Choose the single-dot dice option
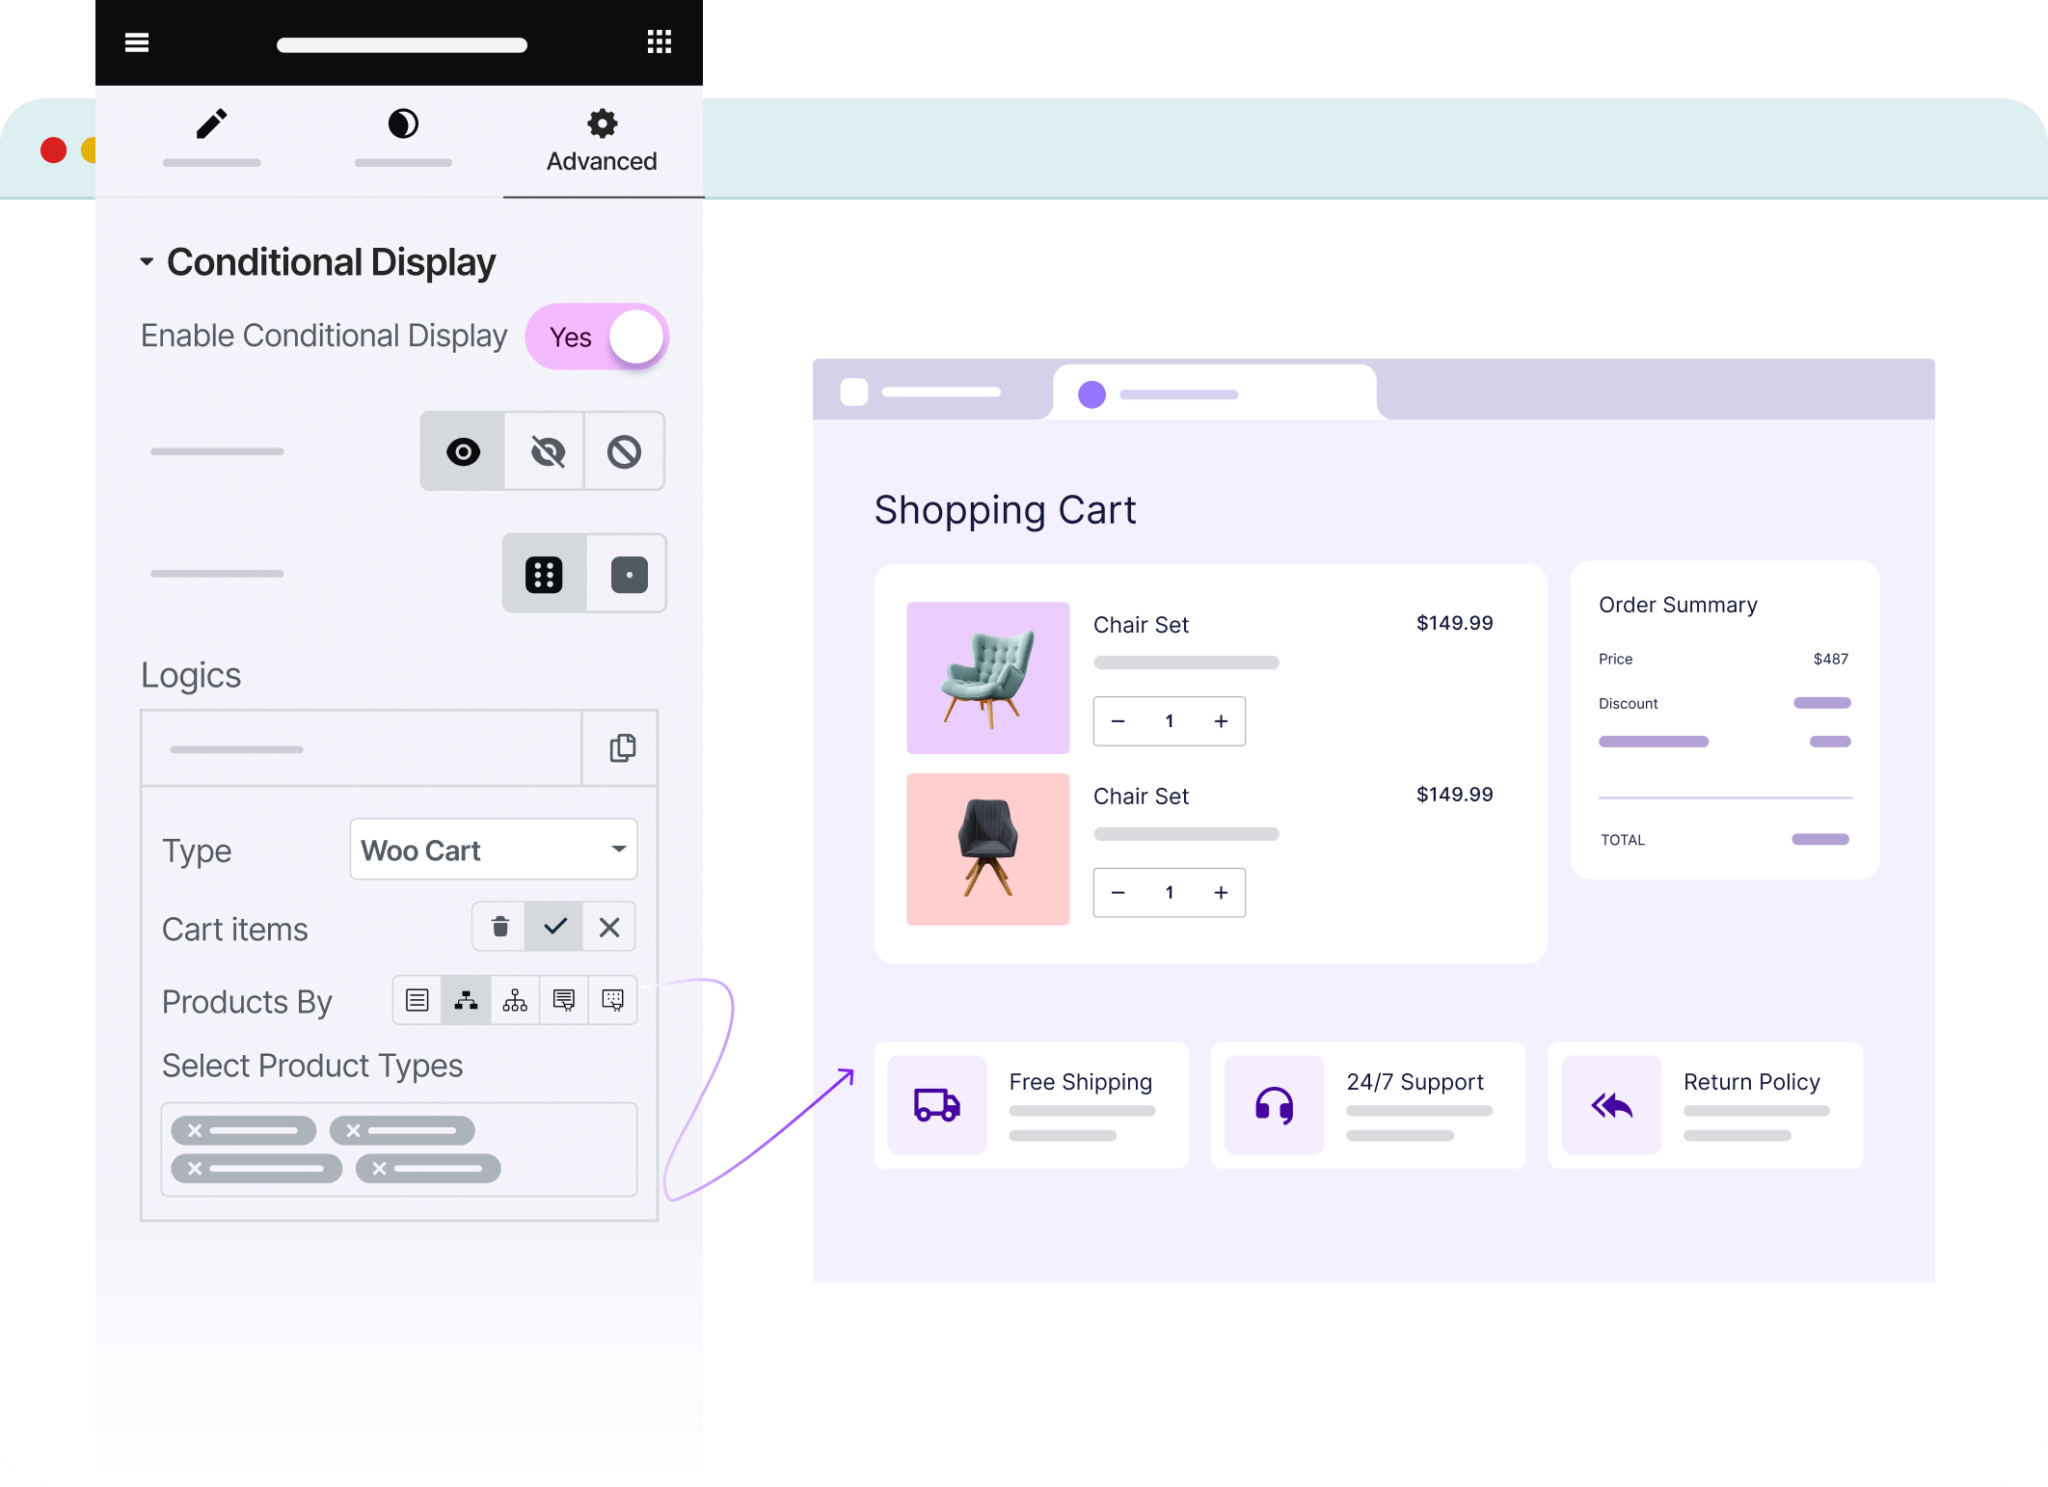The height and width of the screenshot is (1487, 2048). tap(626, 573)
